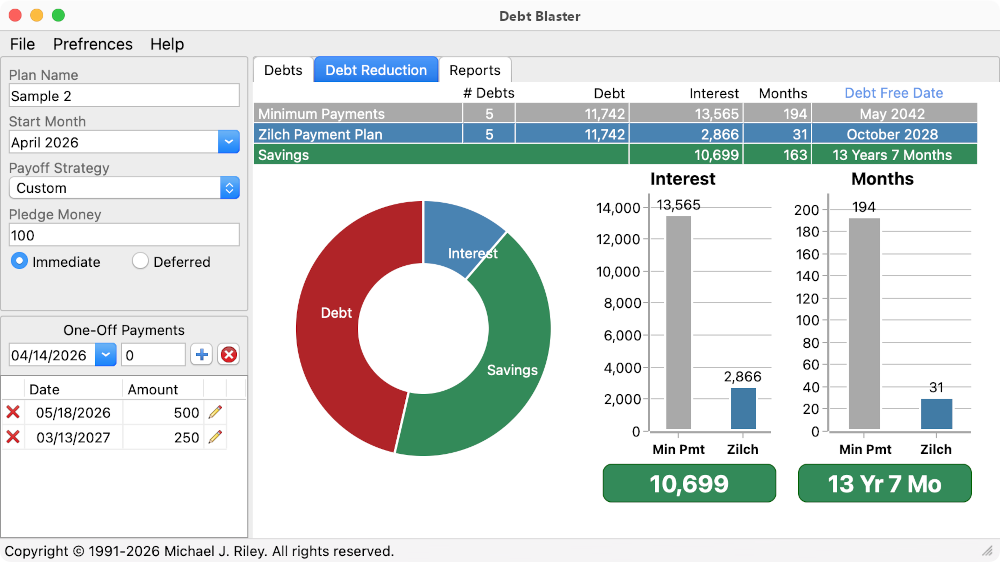Open the one-off payment date picker
This screenshot has height=562, width=1000.
(105, 355)
